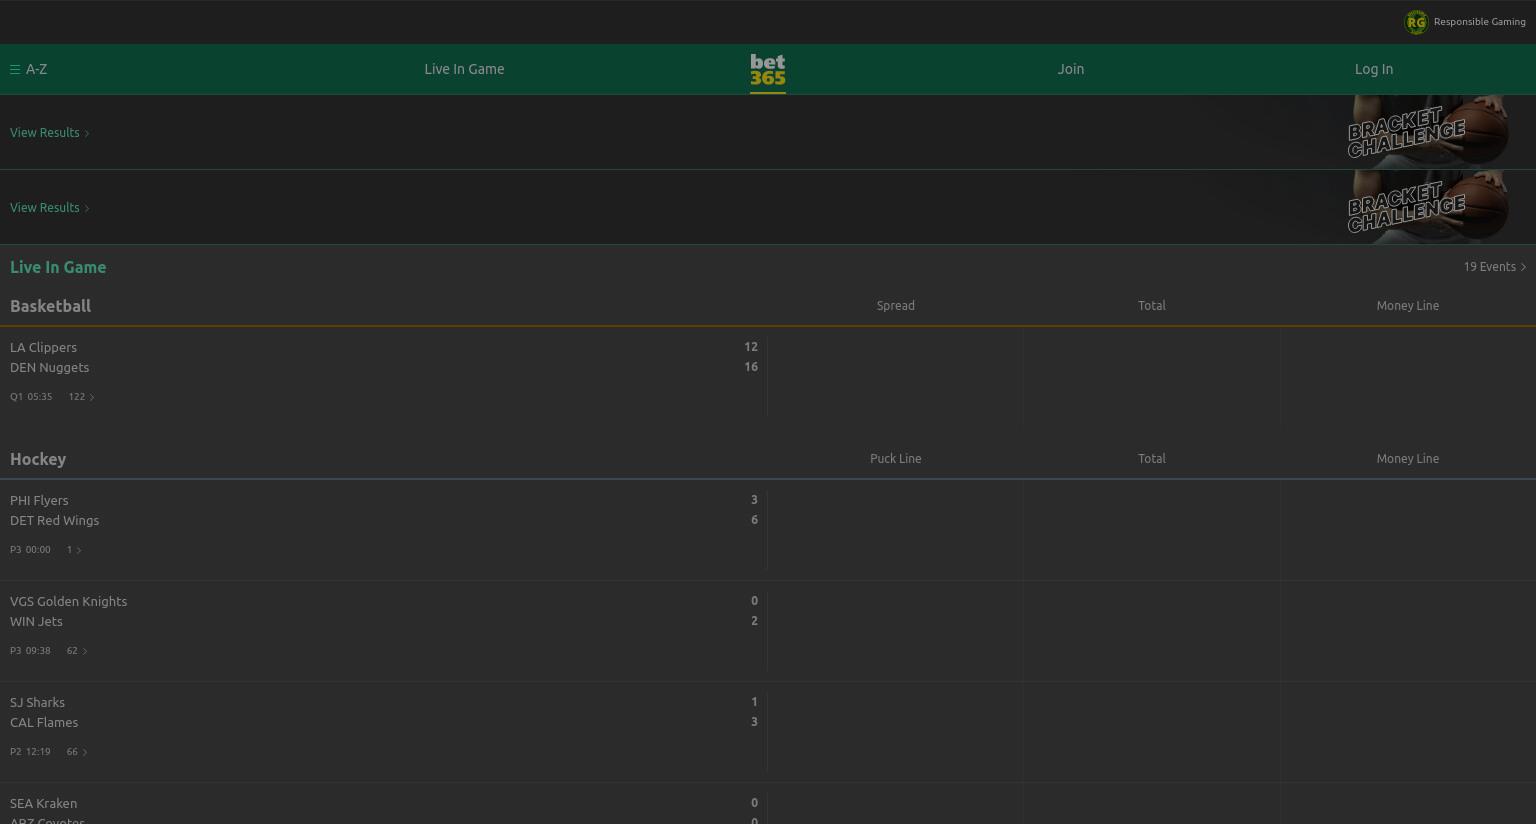
Task: Click the Q1 05:35 game clock
Action: (x=31, y=397)
